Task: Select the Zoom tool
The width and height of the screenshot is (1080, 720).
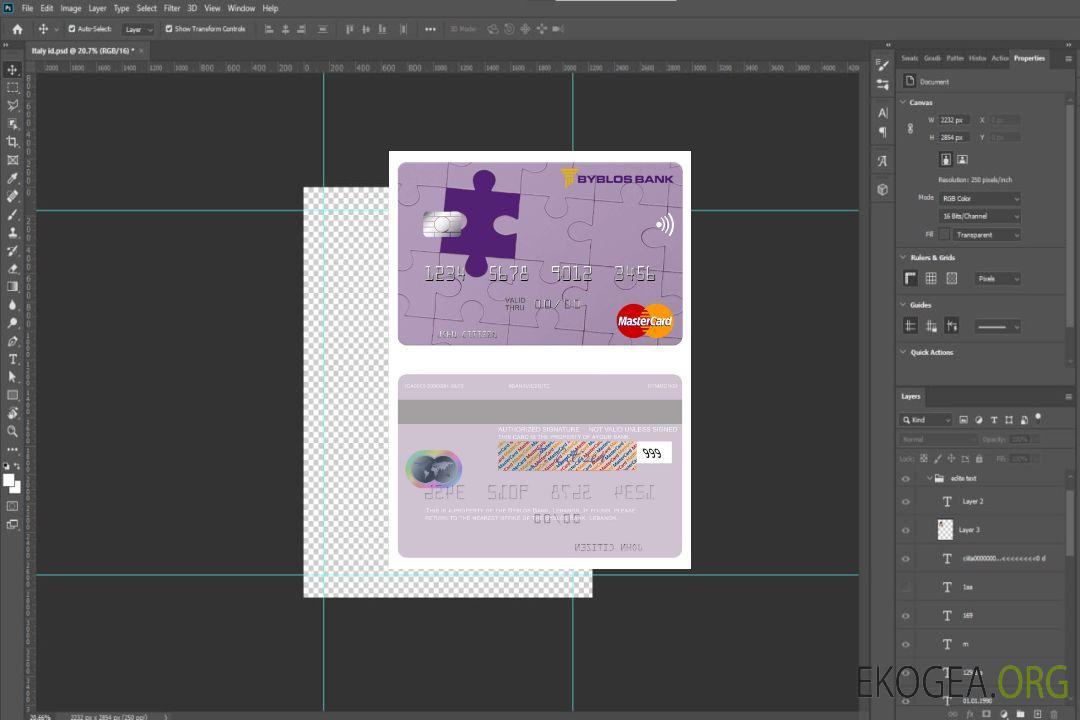Action: [12, 431]
